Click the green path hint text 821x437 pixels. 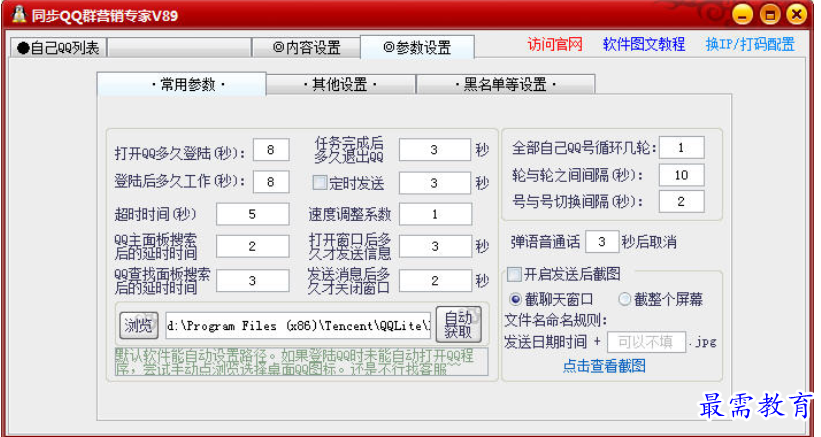click(x=301, y=362)
